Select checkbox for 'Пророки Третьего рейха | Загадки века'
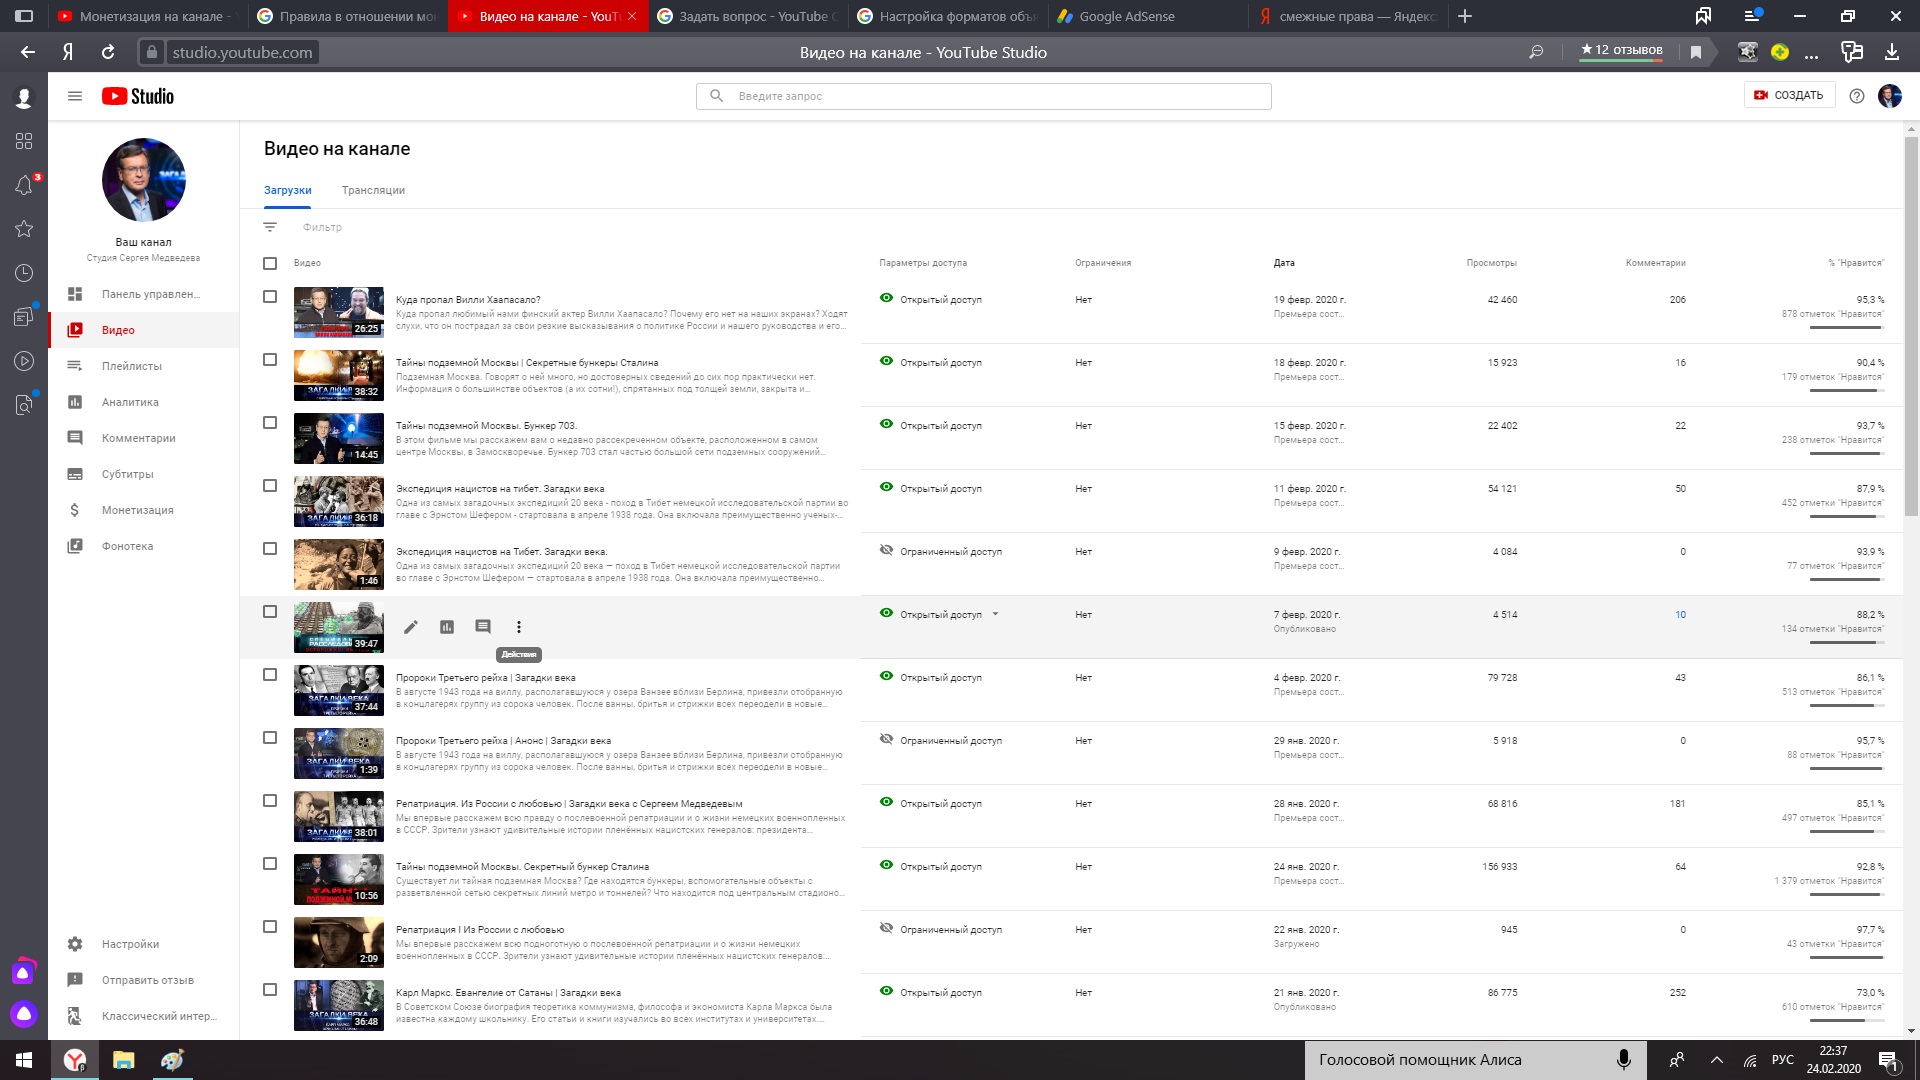The height and width of the screenshot is (1080, 1920). point(270,675)
